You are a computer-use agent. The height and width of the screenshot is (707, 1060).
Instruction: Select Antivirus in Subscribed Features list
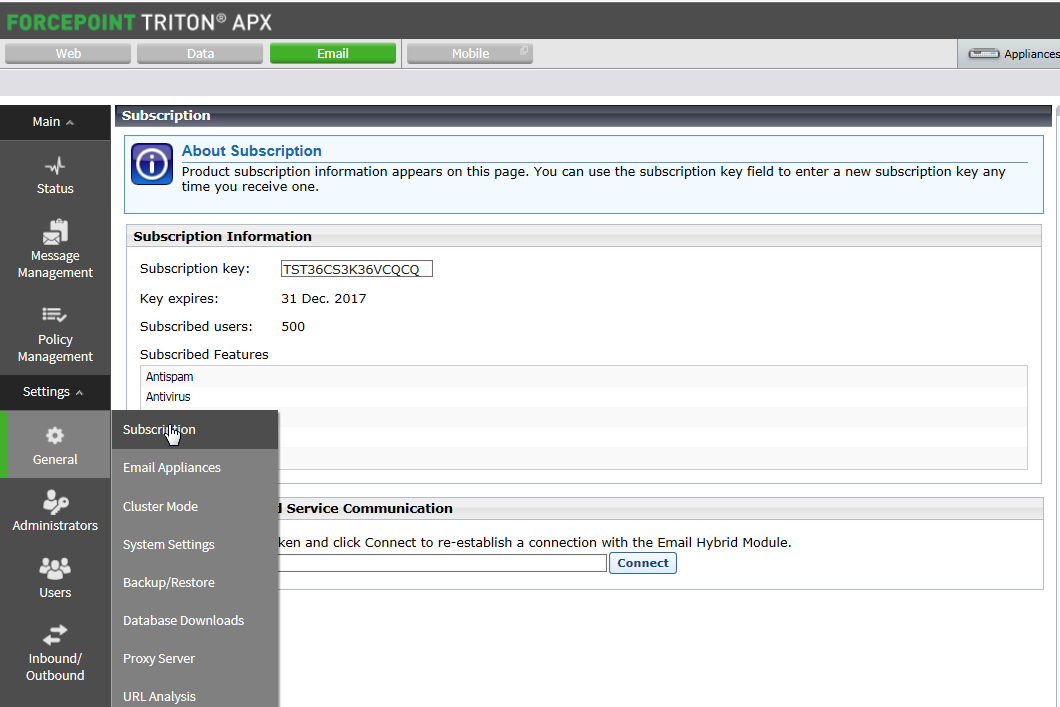point(584,397)
